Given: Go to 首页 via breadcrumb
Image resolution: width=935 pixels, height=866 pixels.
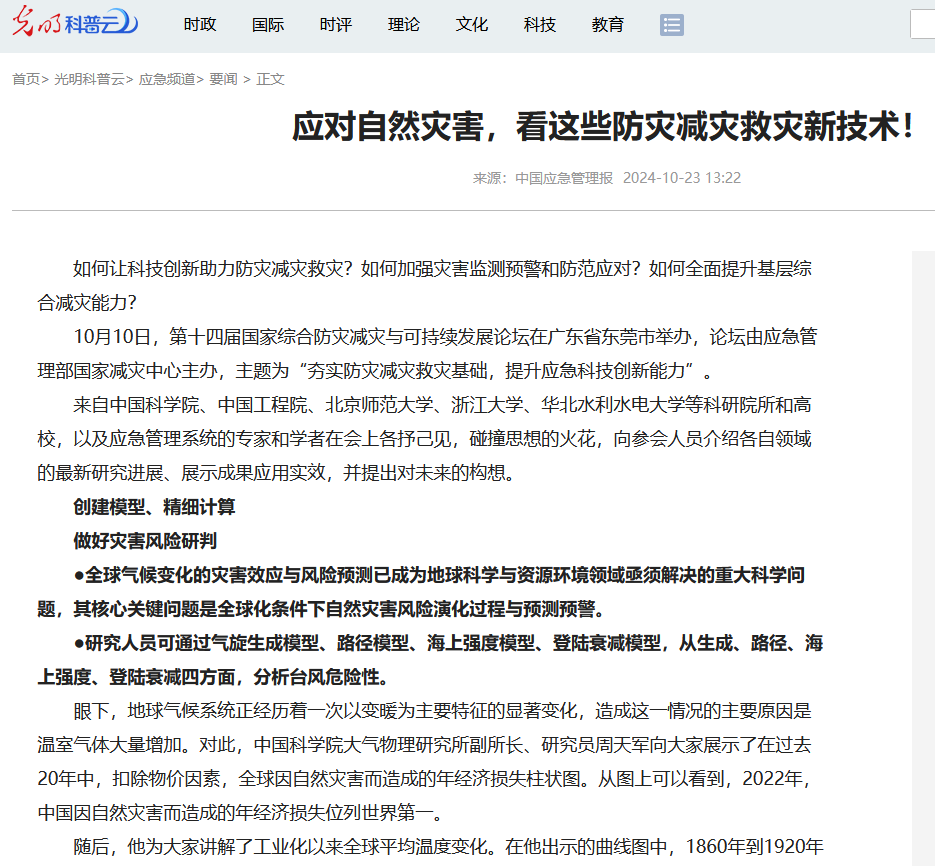Looking at the screenshot, I should 26,79.
